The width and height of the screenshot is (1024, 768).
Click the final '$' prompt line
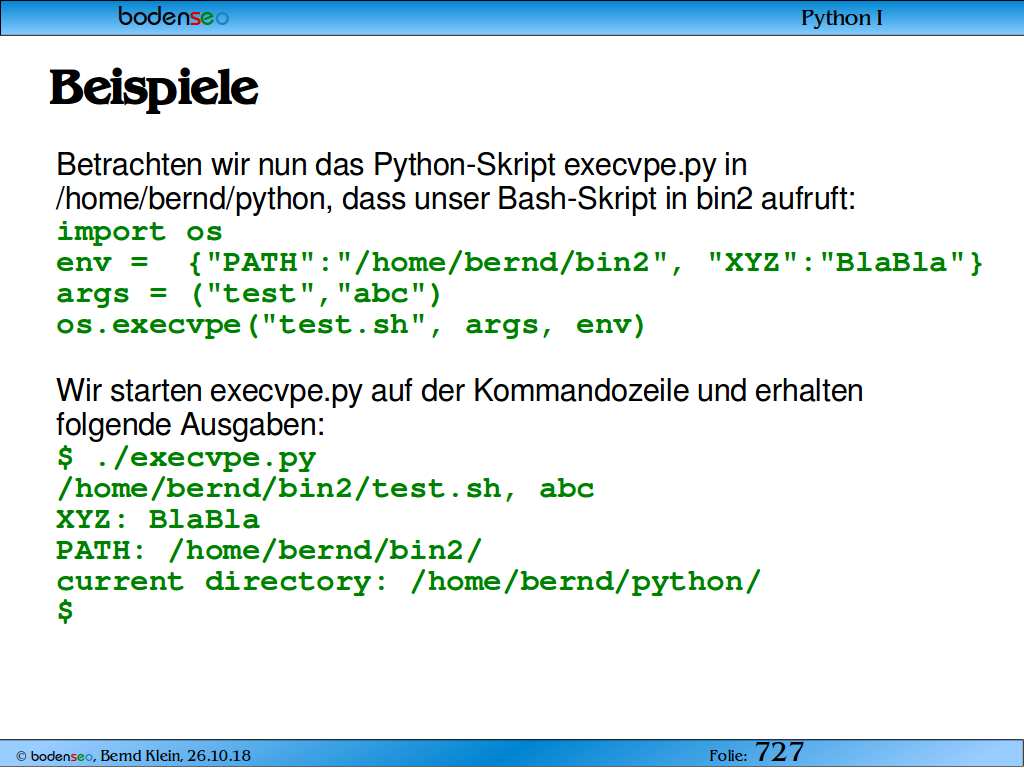tap(65, 612)
